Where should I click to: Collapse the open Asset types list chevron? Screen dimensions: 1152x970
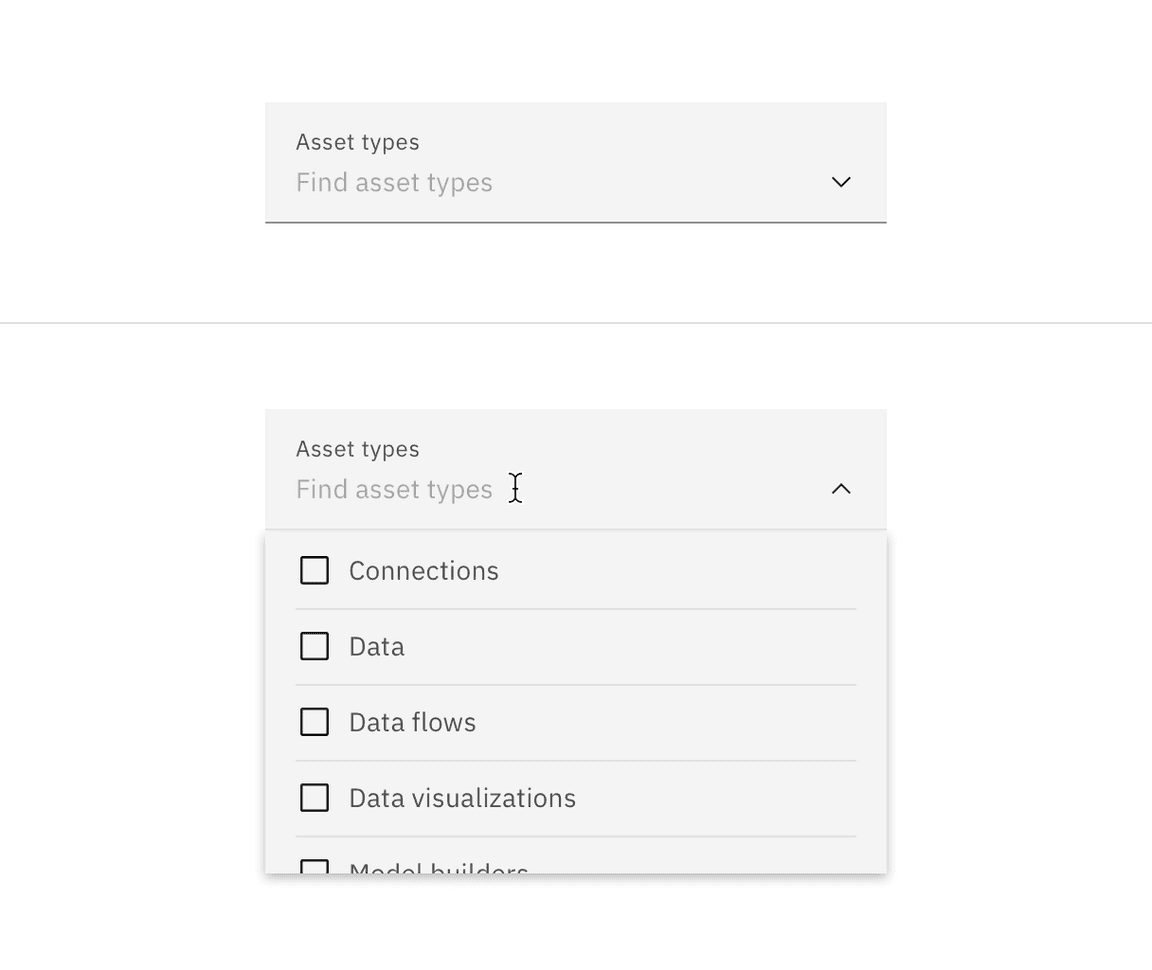(x=841, y=489)
